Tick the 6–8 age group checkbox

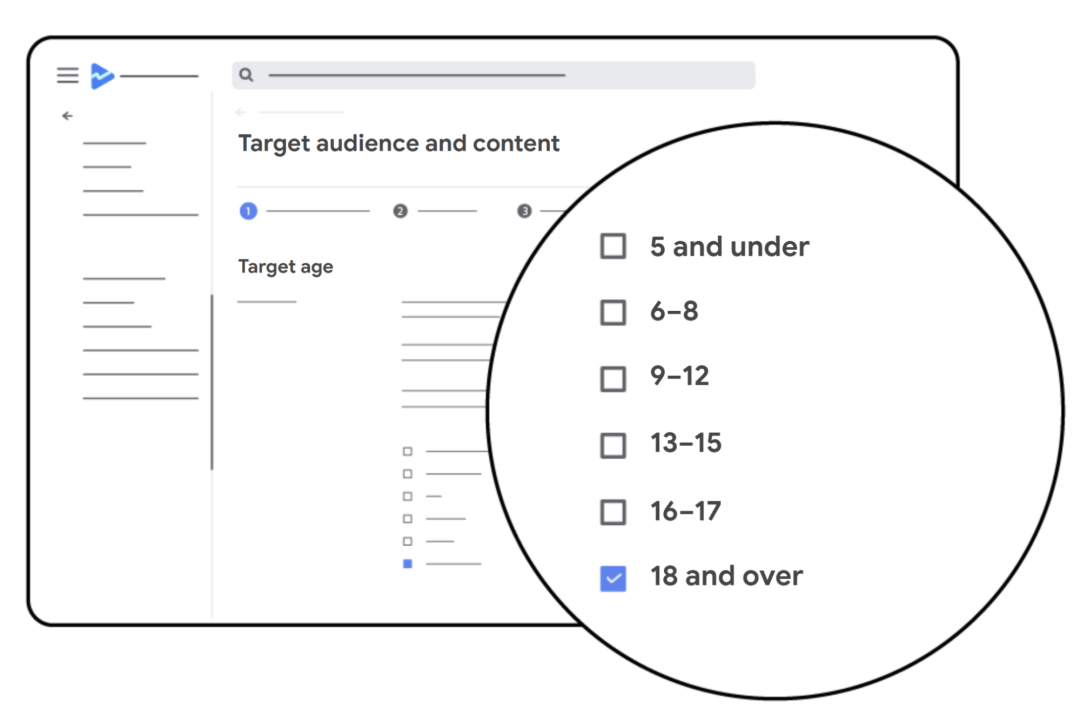(613, 312)
